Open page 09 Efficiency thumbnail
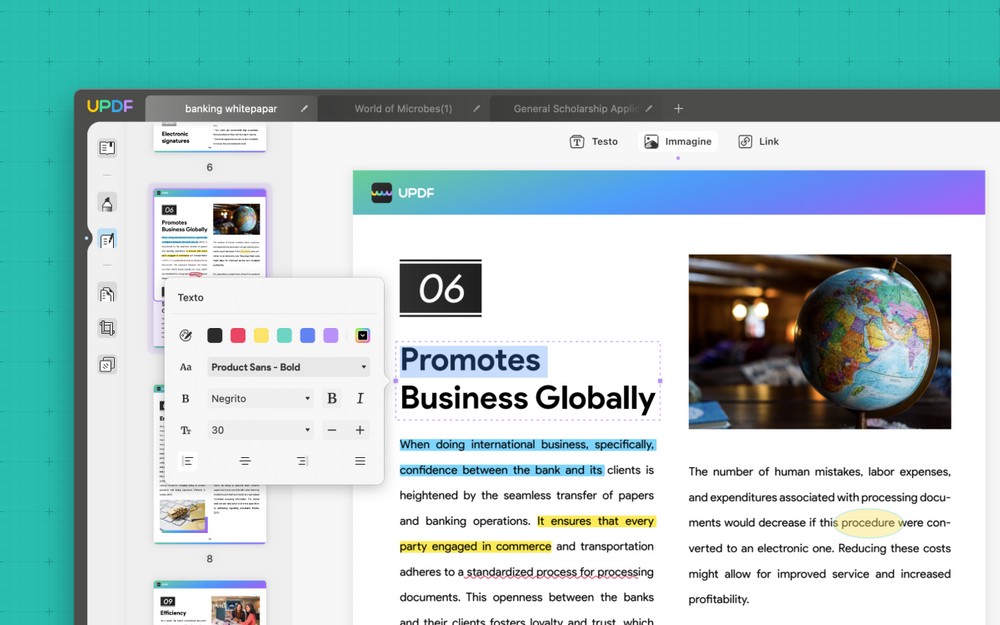 210,603
